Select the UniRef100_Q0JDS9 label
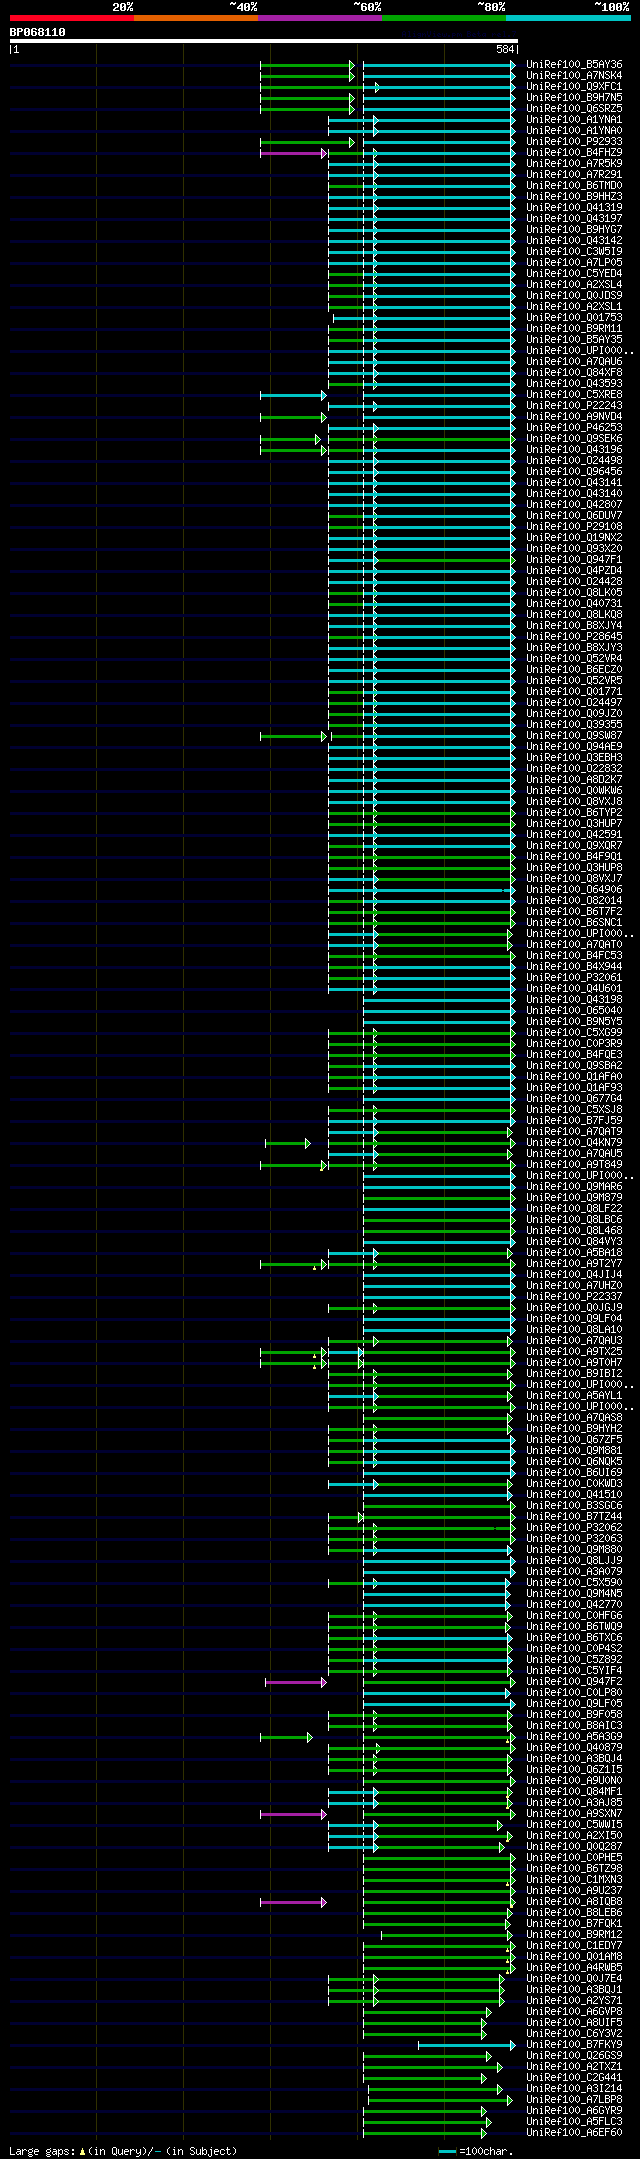 point(574,295)
